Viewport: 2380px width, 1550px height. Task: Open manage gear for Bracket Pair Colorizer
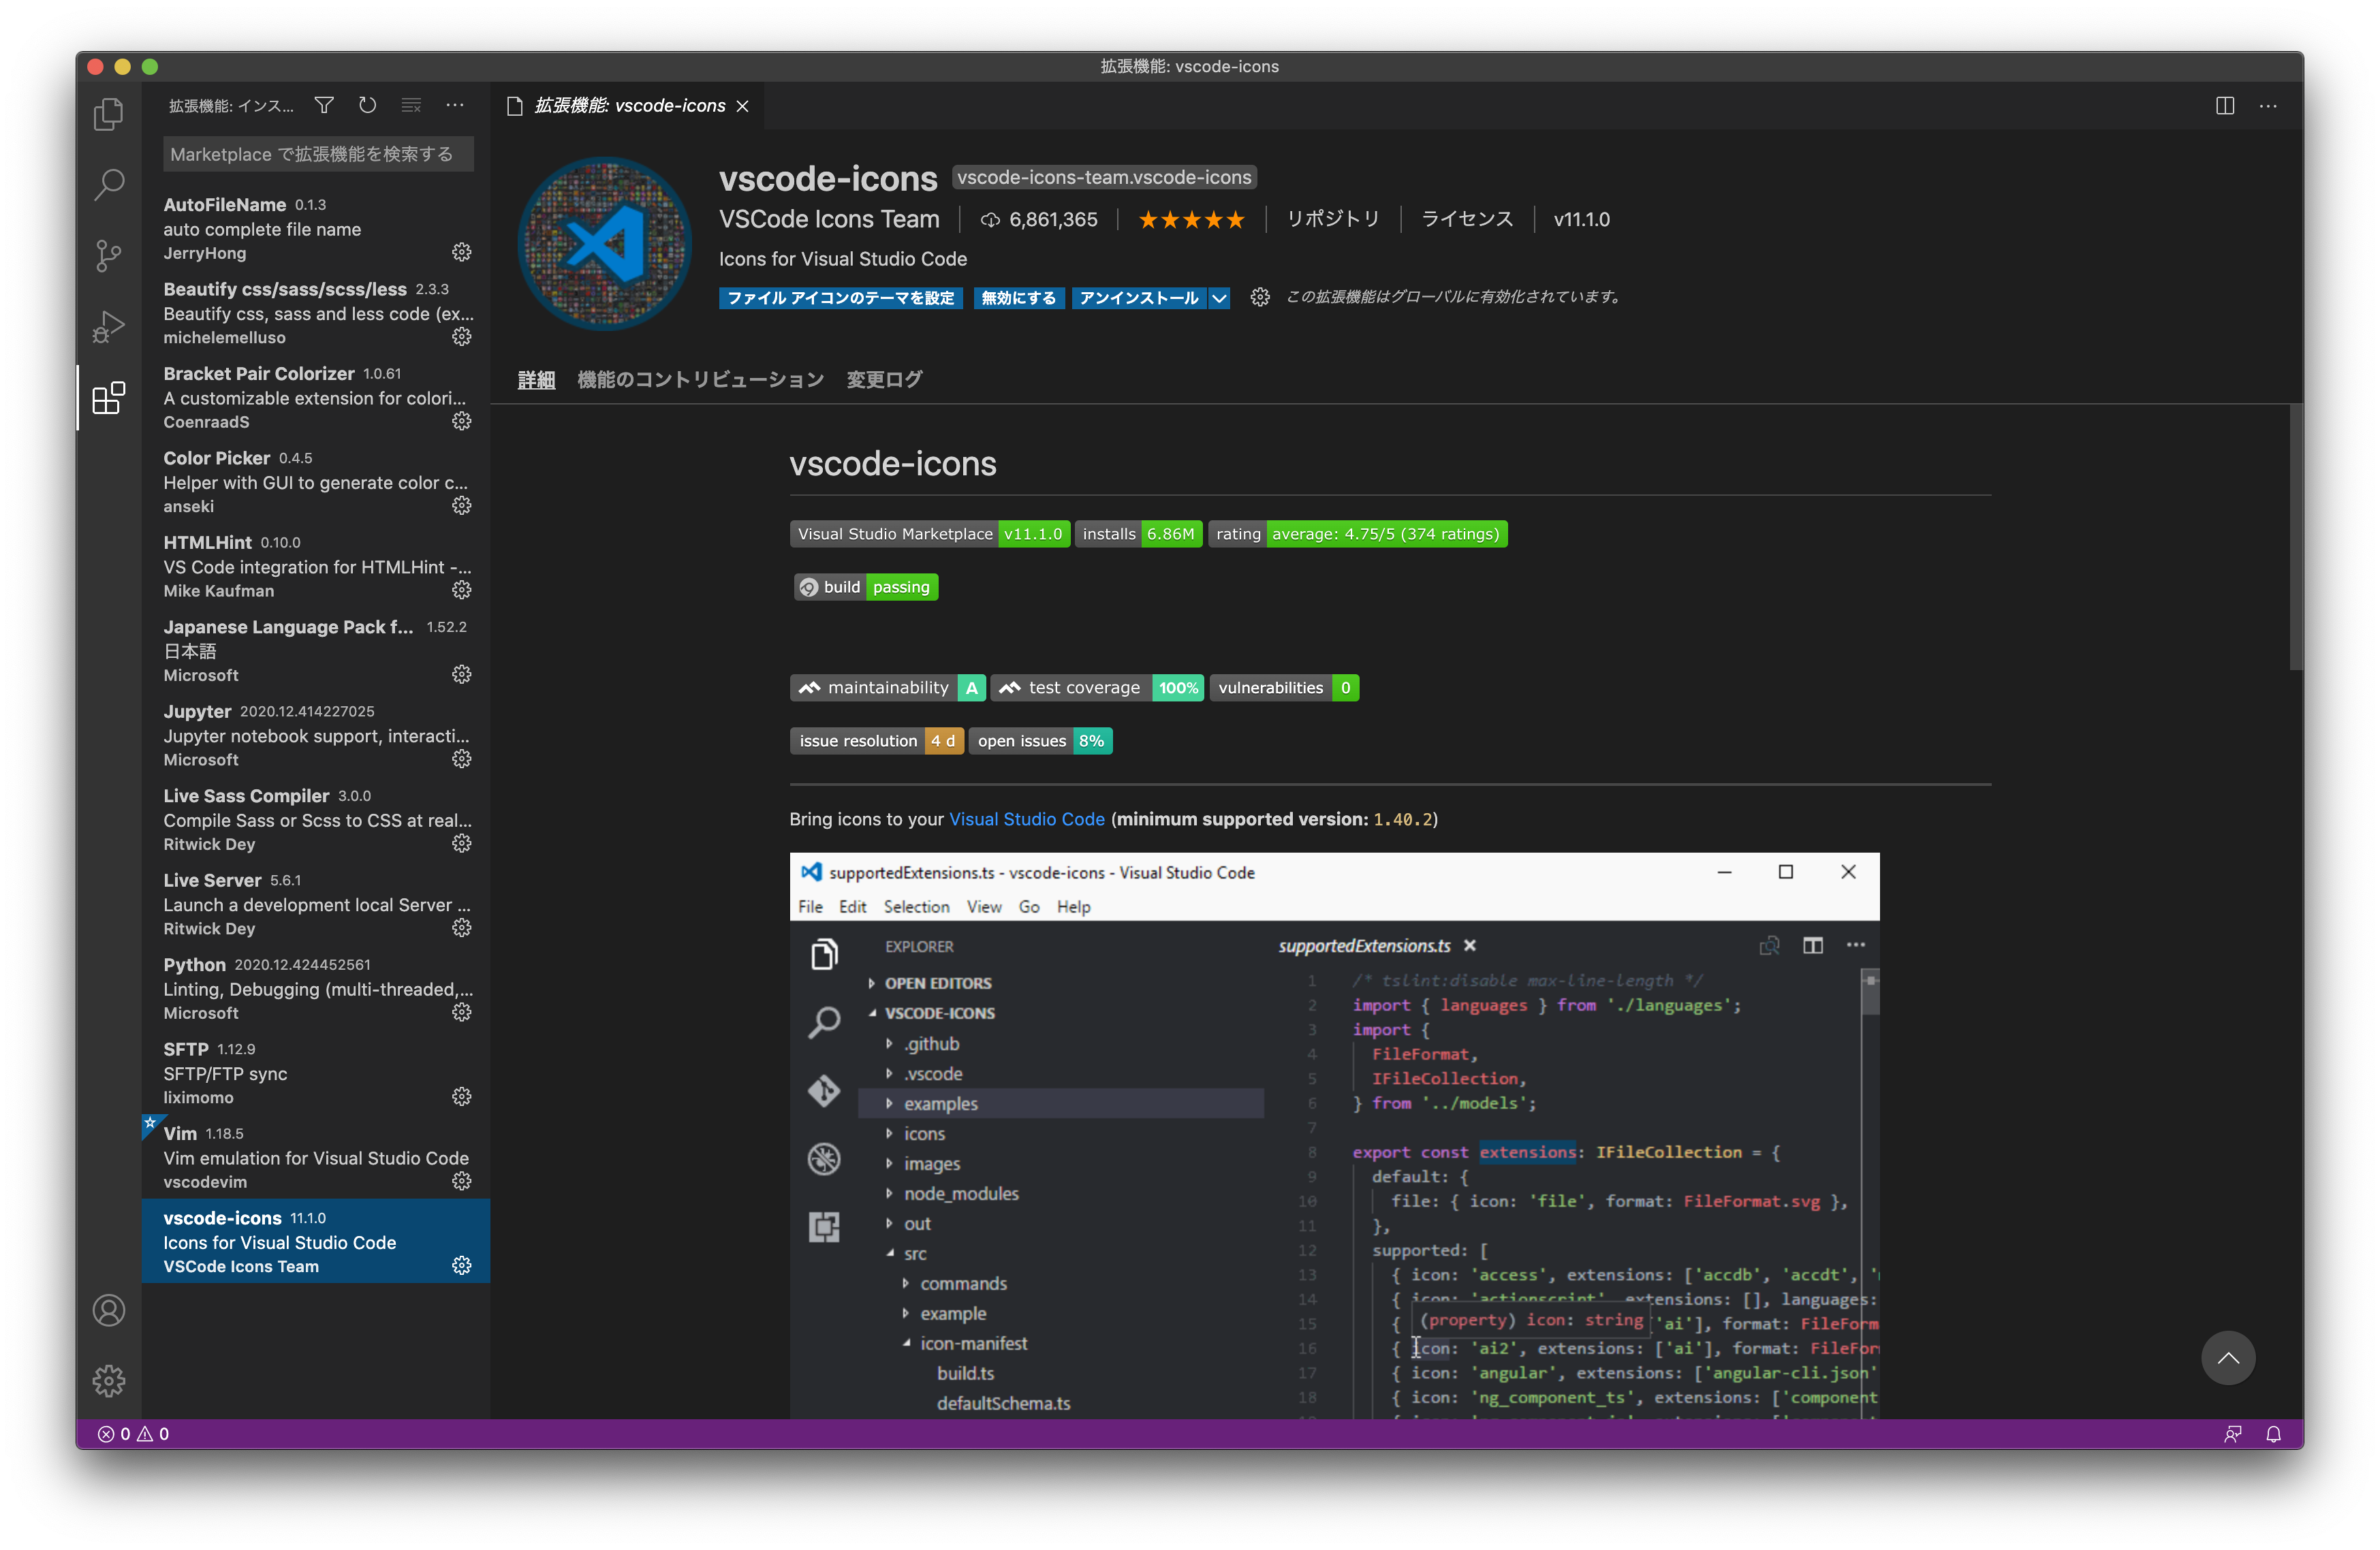pyautogui.click(x=461, y=421)
